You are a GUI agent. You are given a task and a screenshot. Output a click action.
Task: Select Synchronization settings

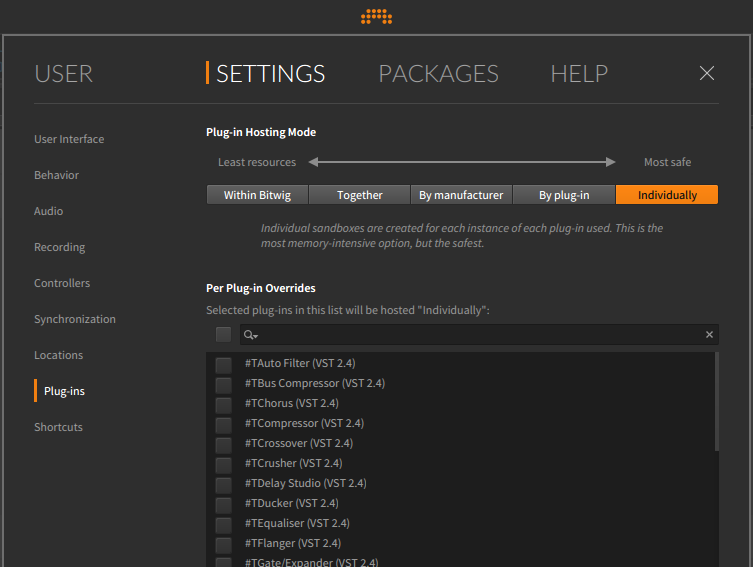[x=75, y=319]
